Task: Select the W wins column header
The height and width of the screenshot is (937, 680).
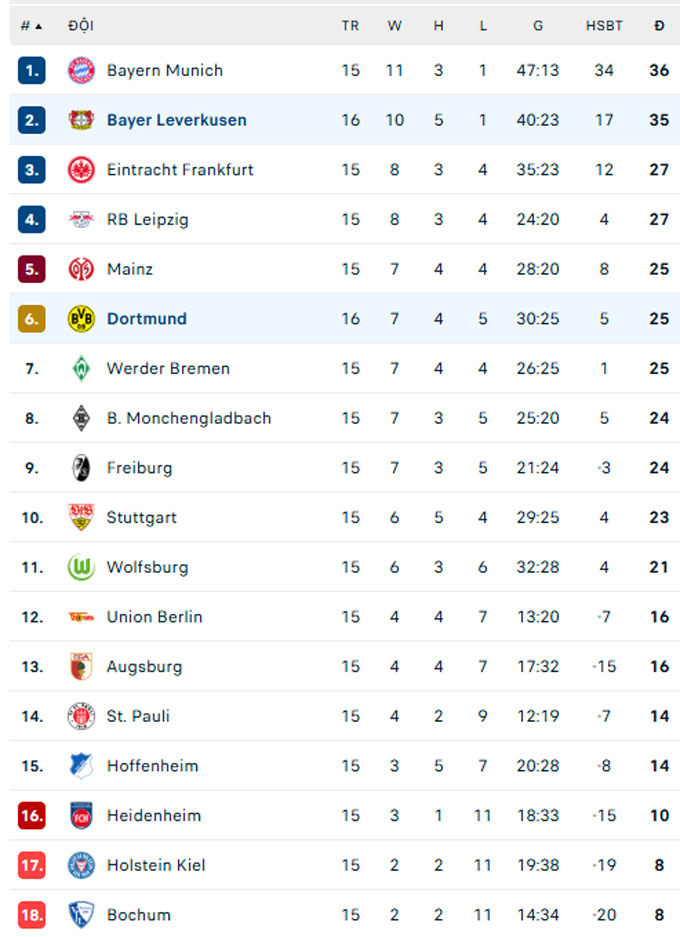Action: [394, 26]
